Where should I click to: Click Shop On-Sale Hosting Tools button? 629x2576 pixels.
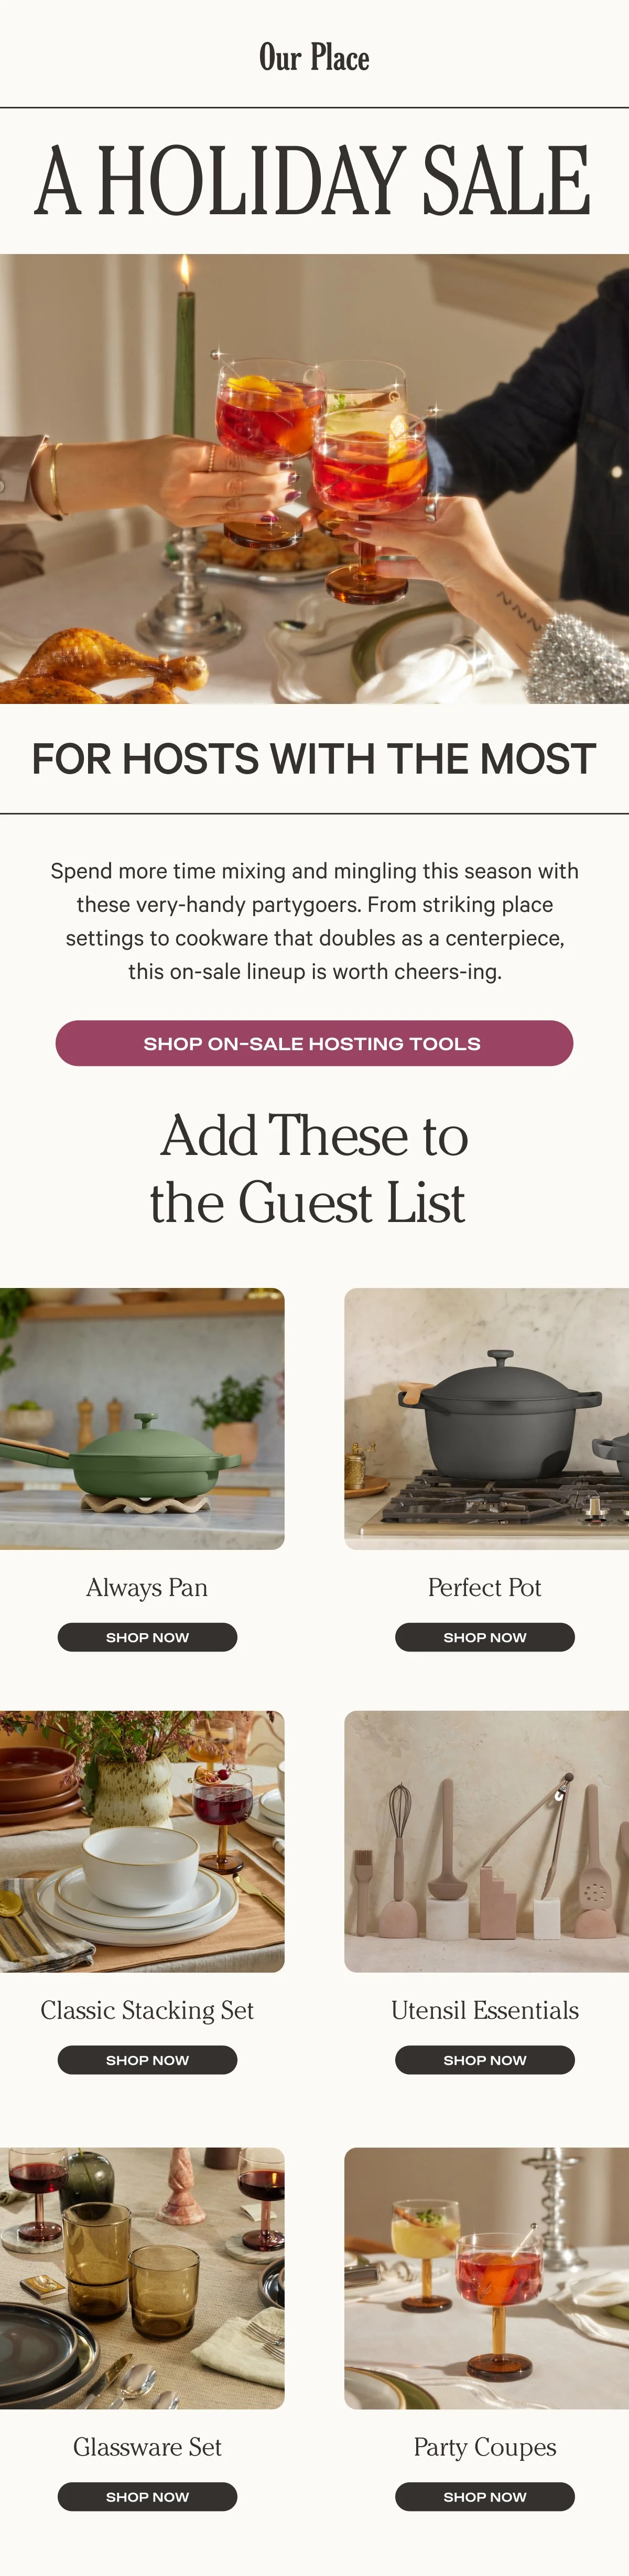pyautogui.click(x=314, y=1043)
